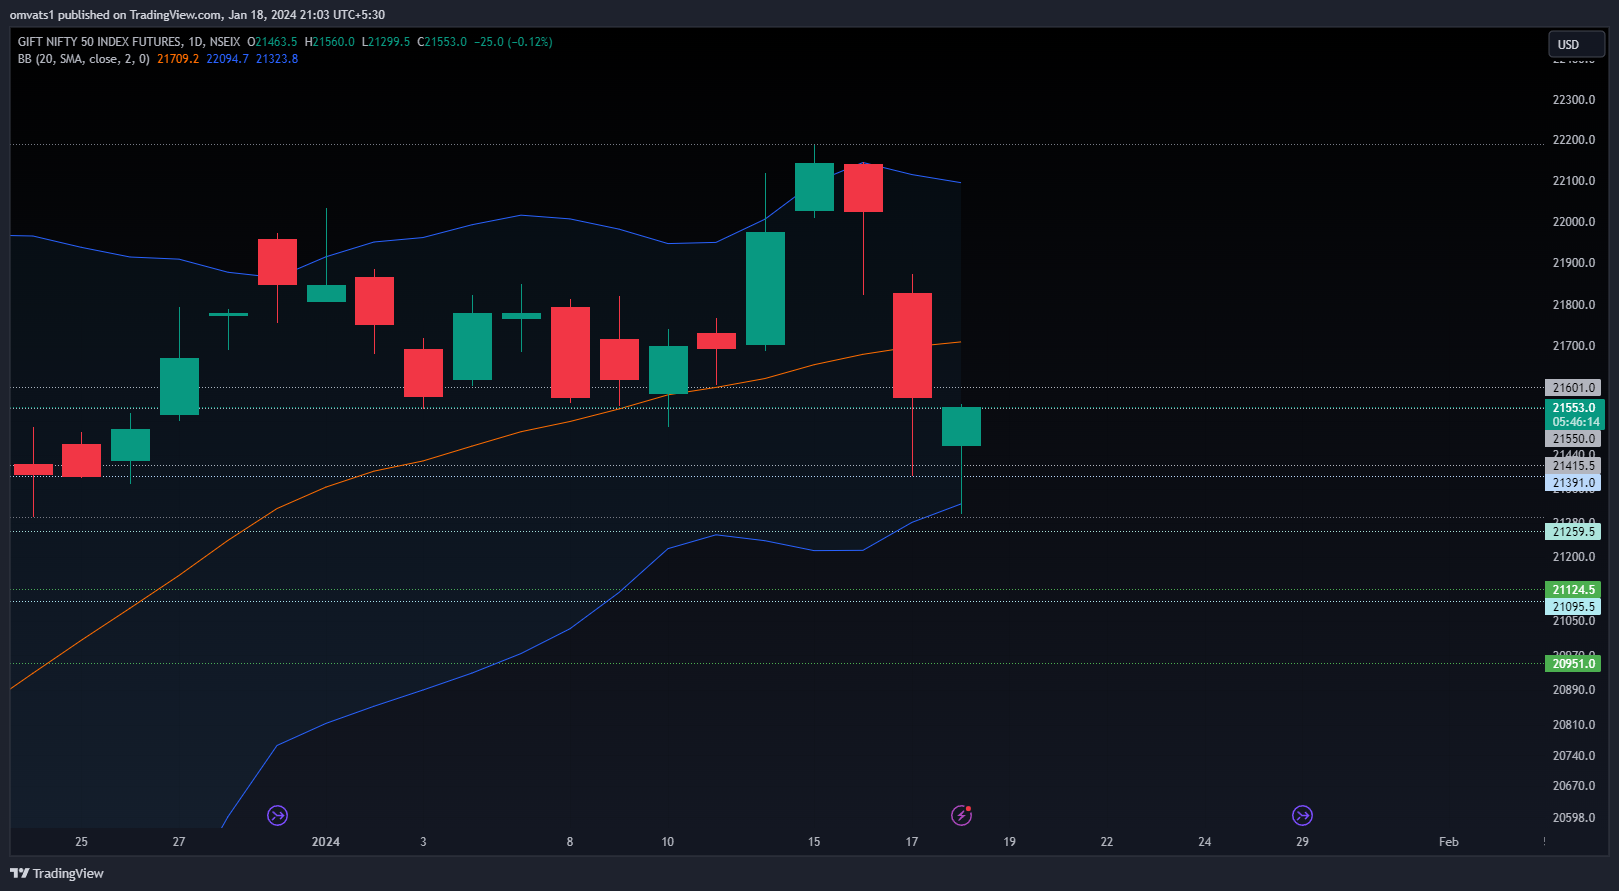Click the 21550.0 price line label
Screen dimensions: 1619x891
1574,439
